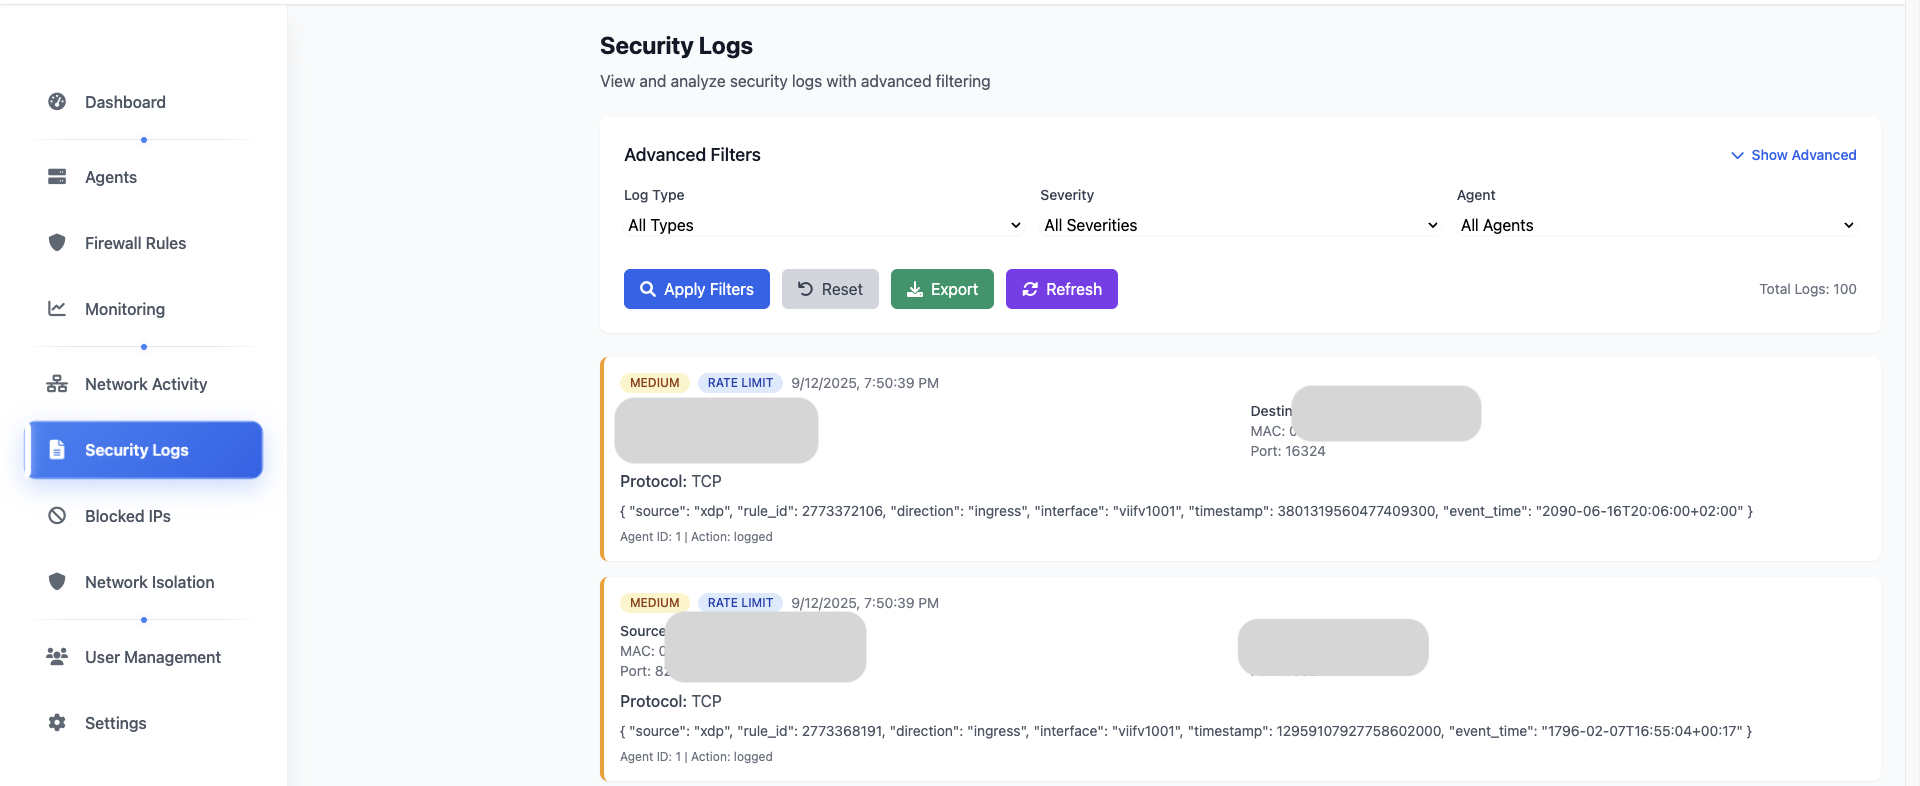Viewport: 1920px width, 786px height.
Task: Click the User Management people icon
Action: (x=57, y=657)
